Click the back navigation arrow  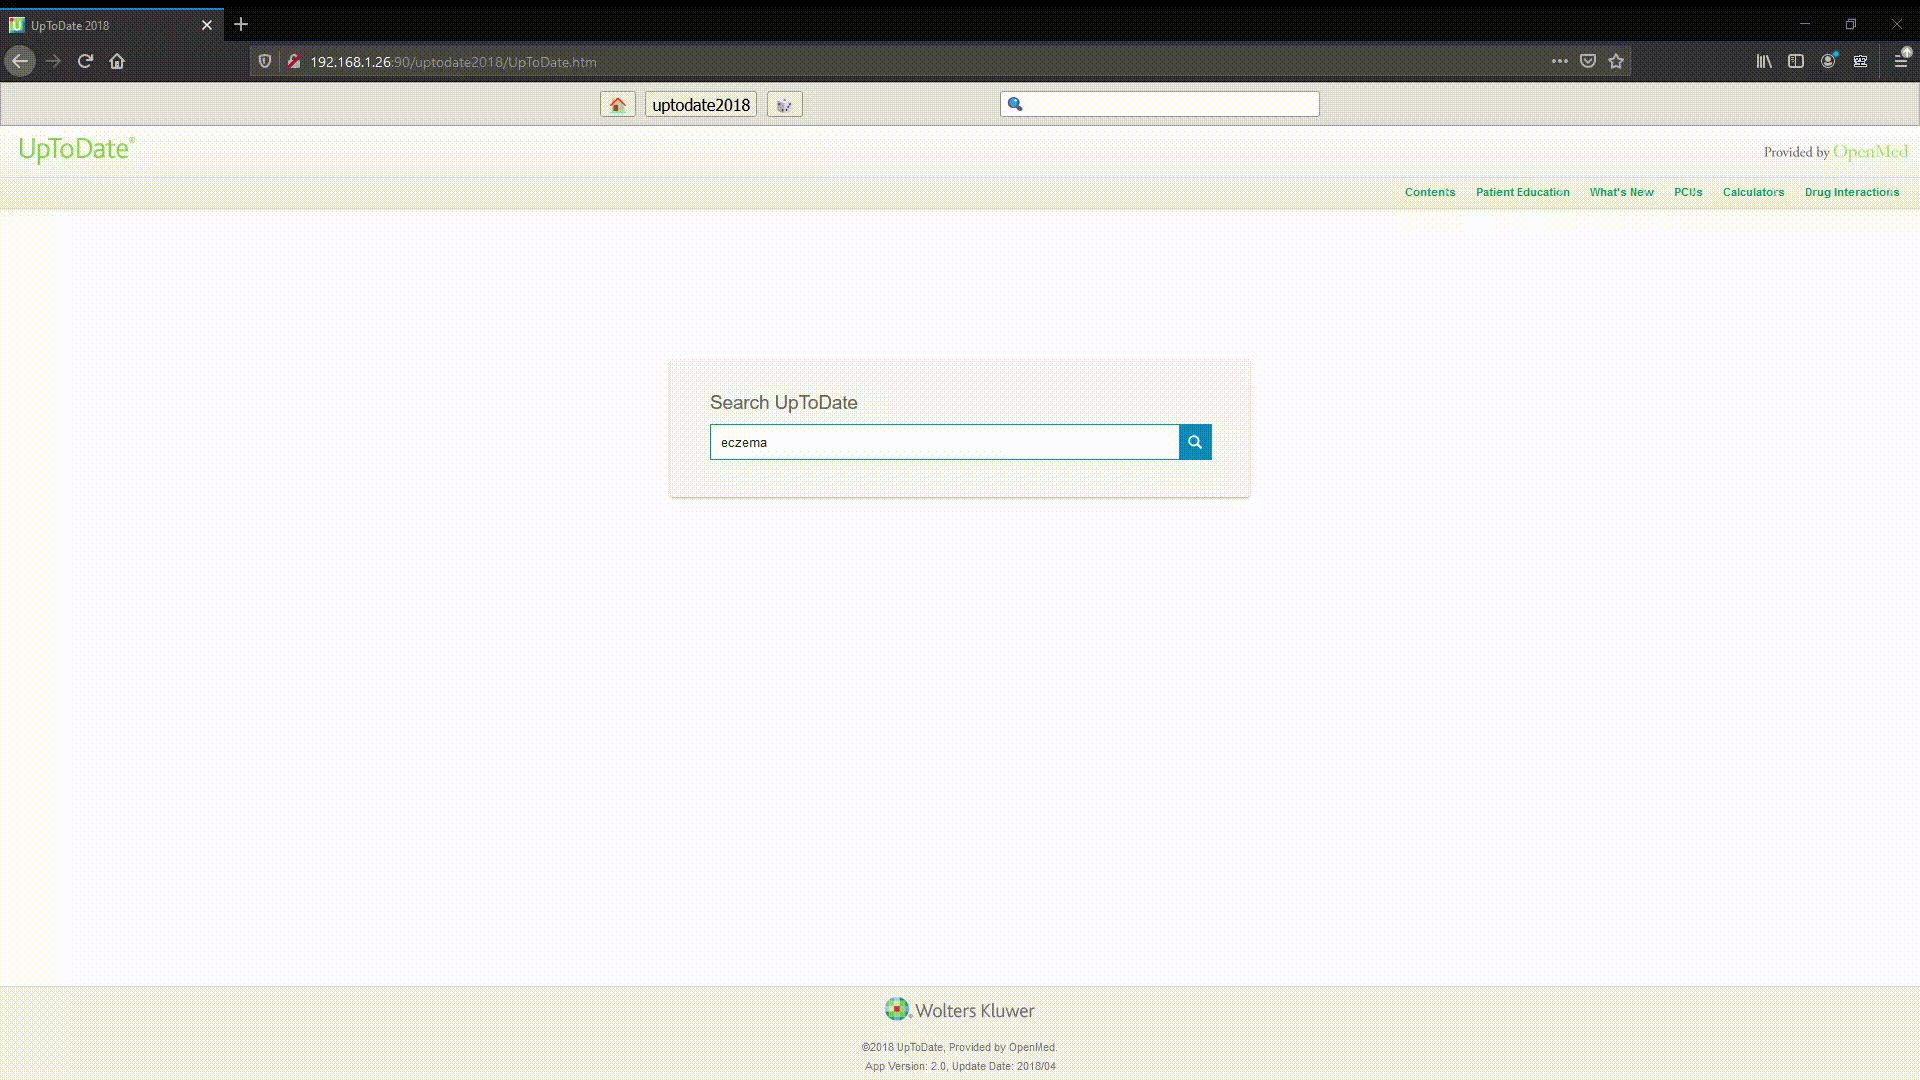click(20, 61)
